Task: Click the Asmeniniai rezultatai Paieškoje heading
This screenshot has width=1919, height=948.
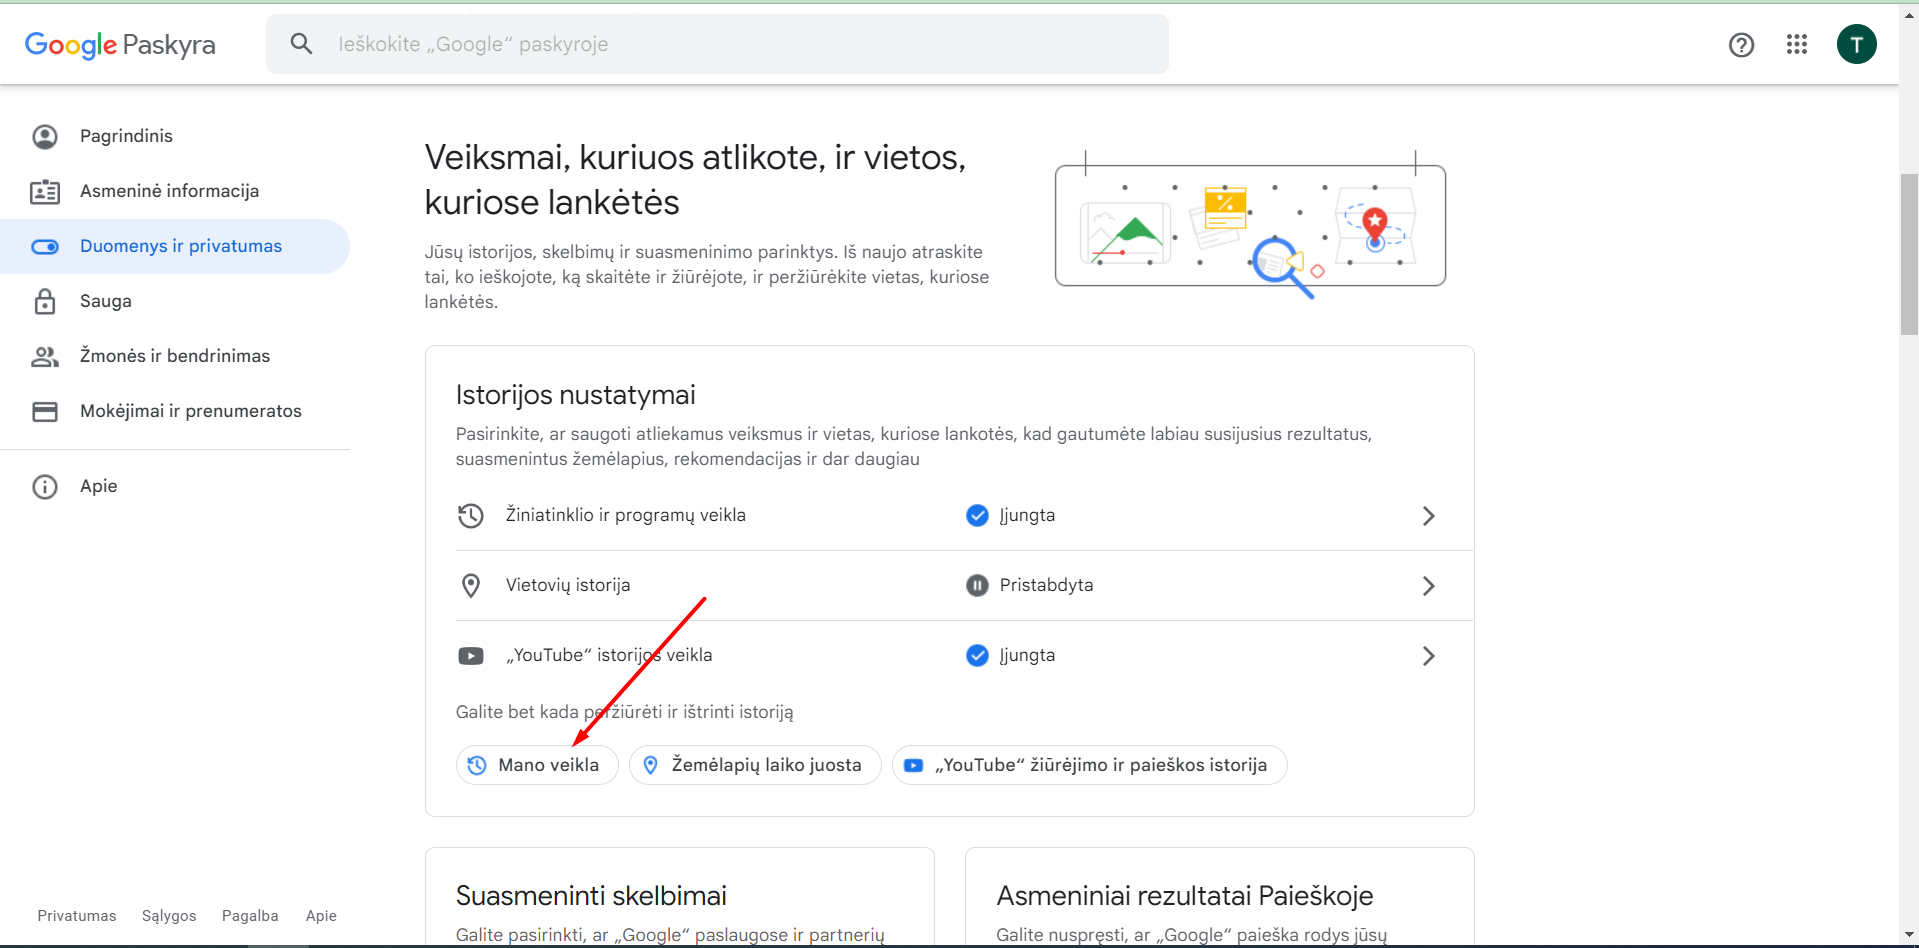Action: pyautogui.click(x=1184, y=896)
